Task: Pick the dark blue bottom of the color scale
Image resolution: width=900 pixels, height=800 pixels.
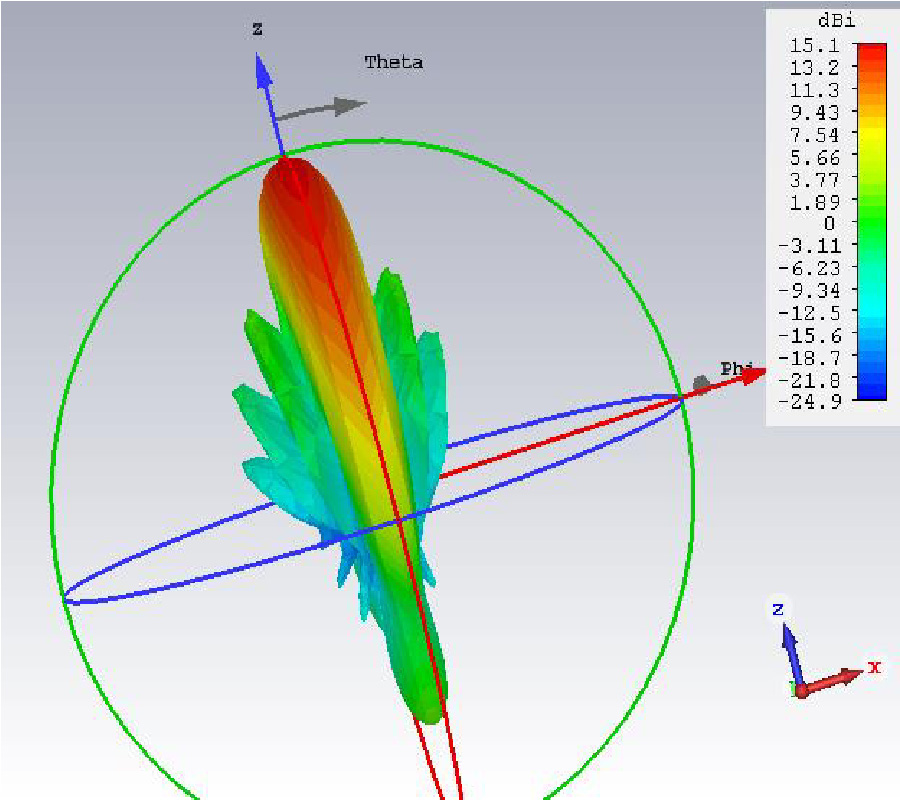Action: 871,394
